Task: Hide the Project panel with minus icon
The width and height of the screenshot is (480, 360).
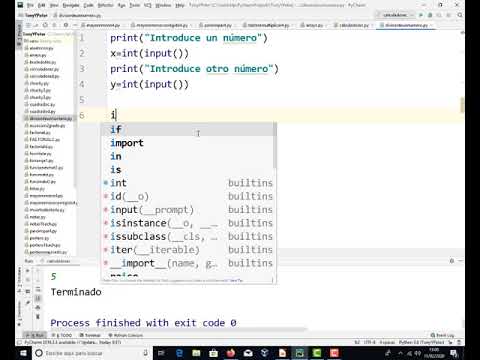Action: 75,25
